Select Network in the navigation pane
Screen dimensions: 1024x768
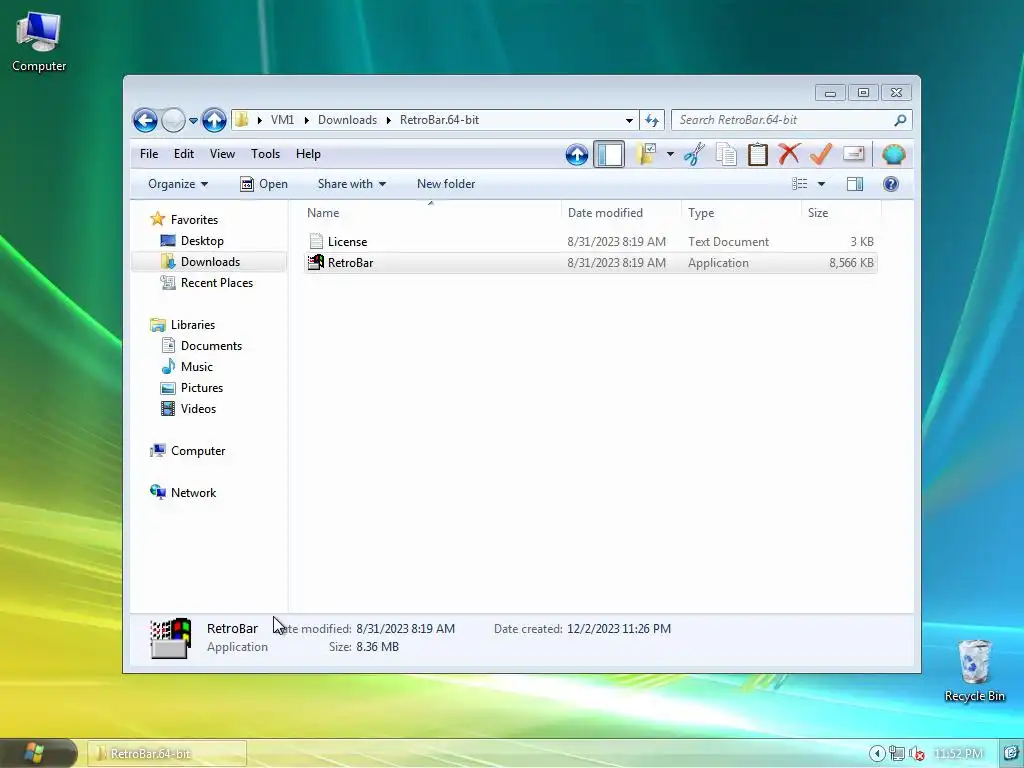[x=193, y=492]
